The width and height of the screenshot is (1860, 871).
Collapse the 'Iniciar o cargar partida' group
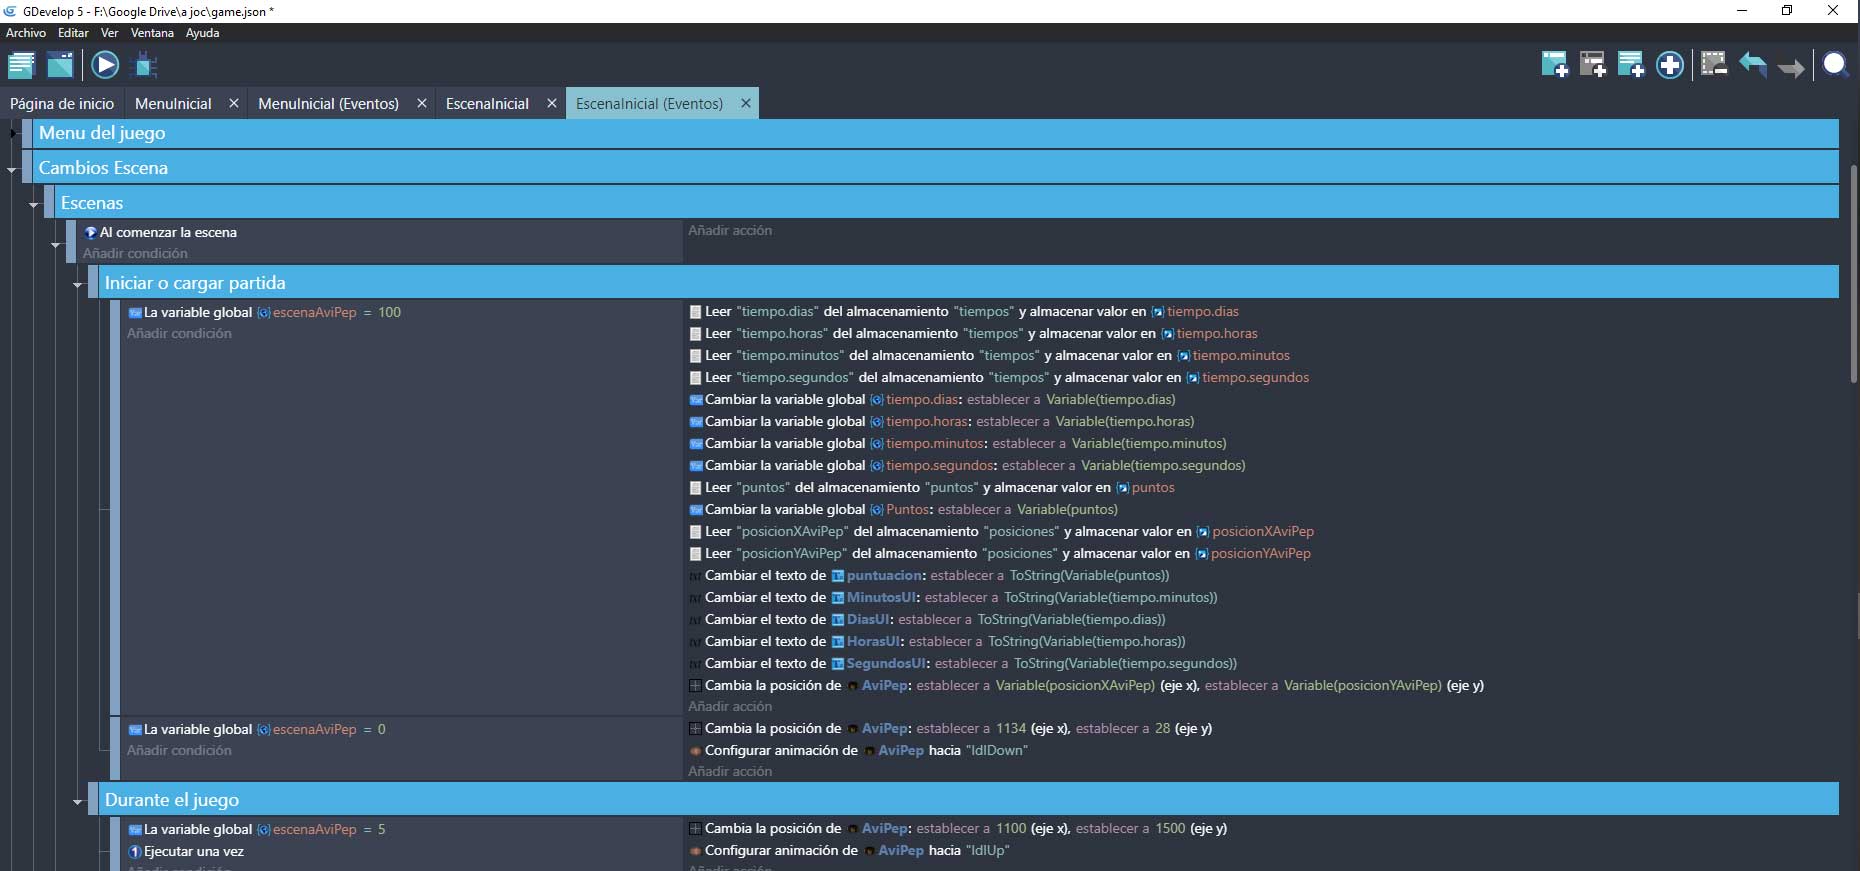[x=78, y=285]
